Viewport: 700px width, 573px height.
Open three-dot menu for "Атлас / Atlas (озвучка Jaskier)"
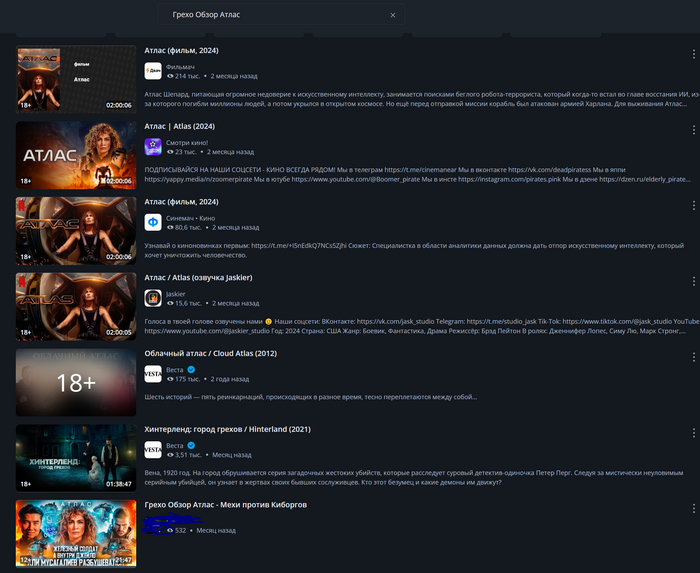[x=693, y=281]
